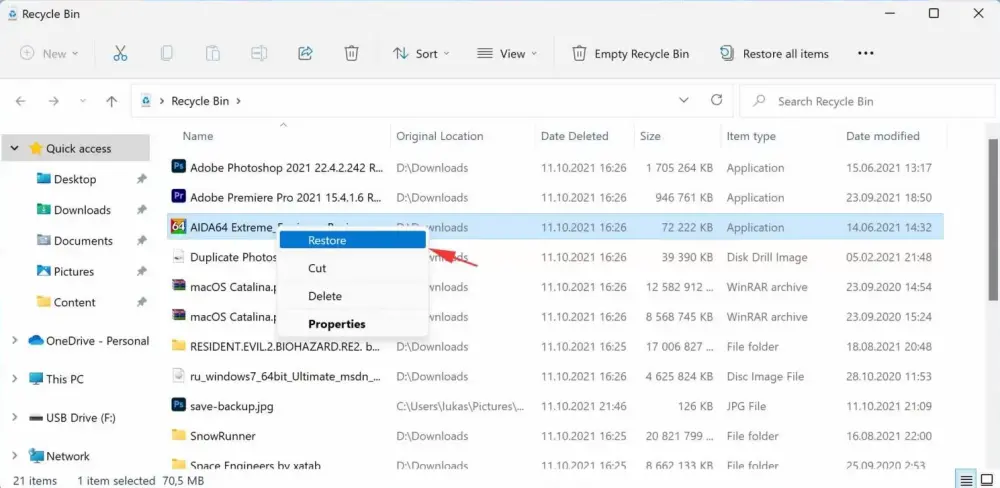Choose Restore from the context menu

pyautogui.click(x=352, y=240)
